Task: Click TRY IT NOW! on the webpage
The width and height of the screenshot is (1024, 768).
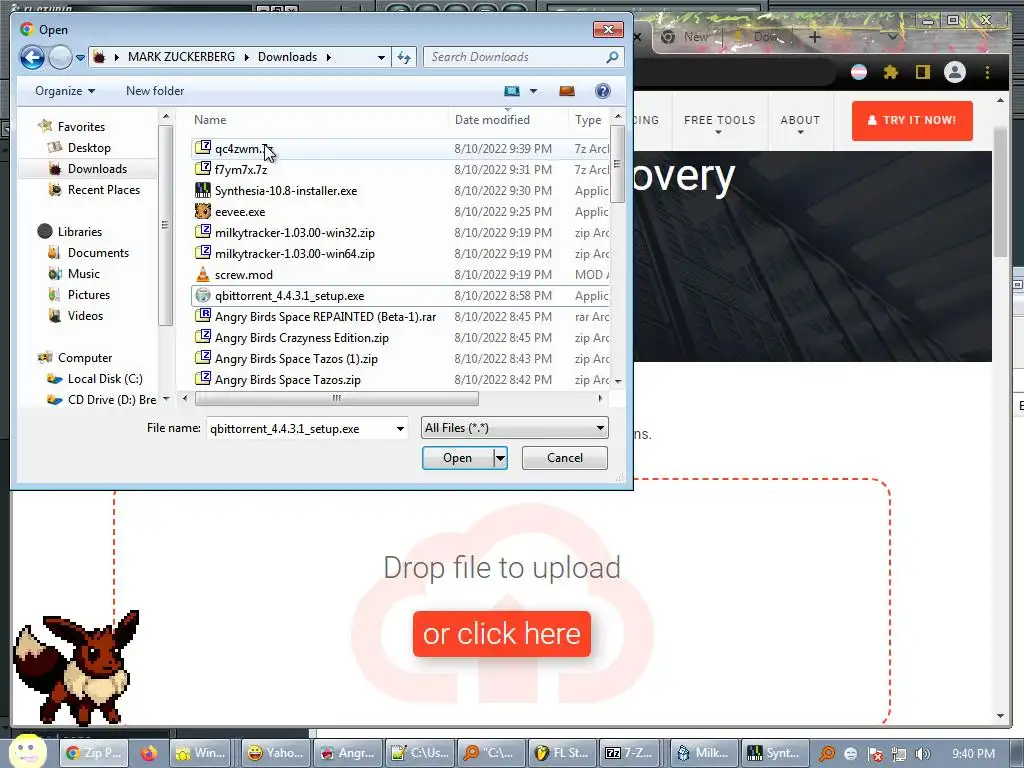Action: click(x=912, y=120)
